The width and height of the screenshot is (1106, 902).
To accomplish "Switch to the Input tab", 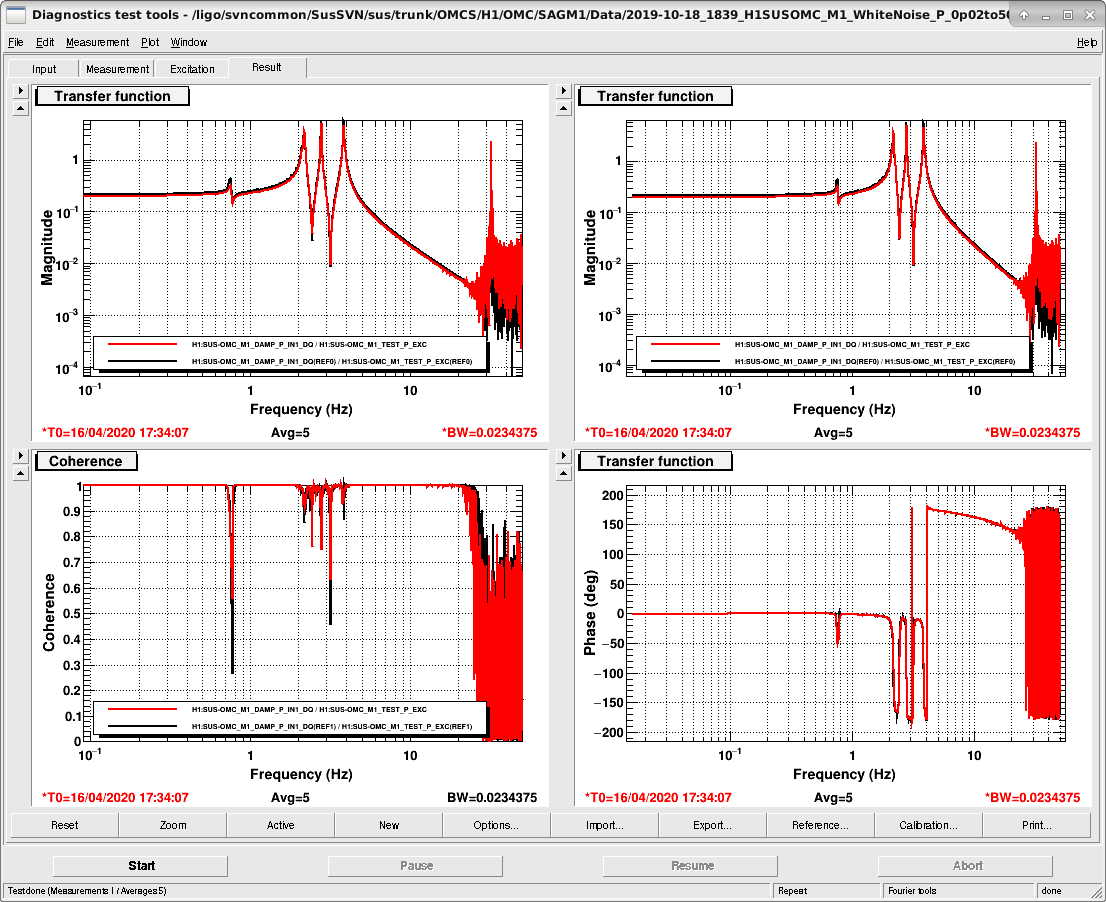I will point(44,68).
